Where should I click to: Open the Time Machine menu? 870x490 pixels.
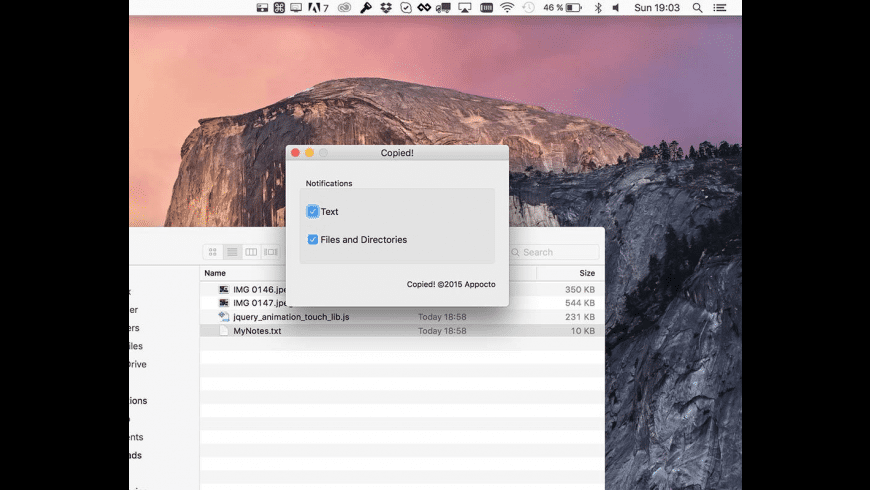point(527,8)
